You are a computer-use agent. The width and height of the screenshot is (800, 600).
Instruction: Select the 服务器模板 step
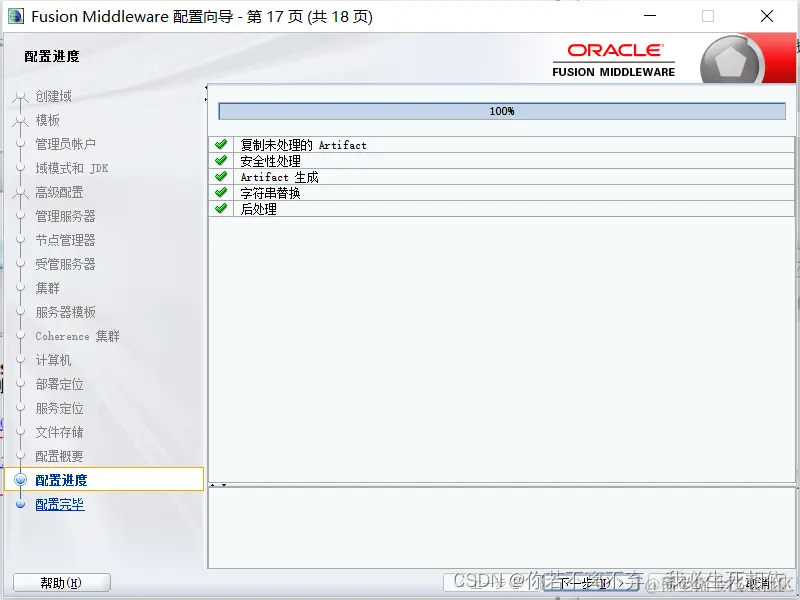tap(65, 312)
